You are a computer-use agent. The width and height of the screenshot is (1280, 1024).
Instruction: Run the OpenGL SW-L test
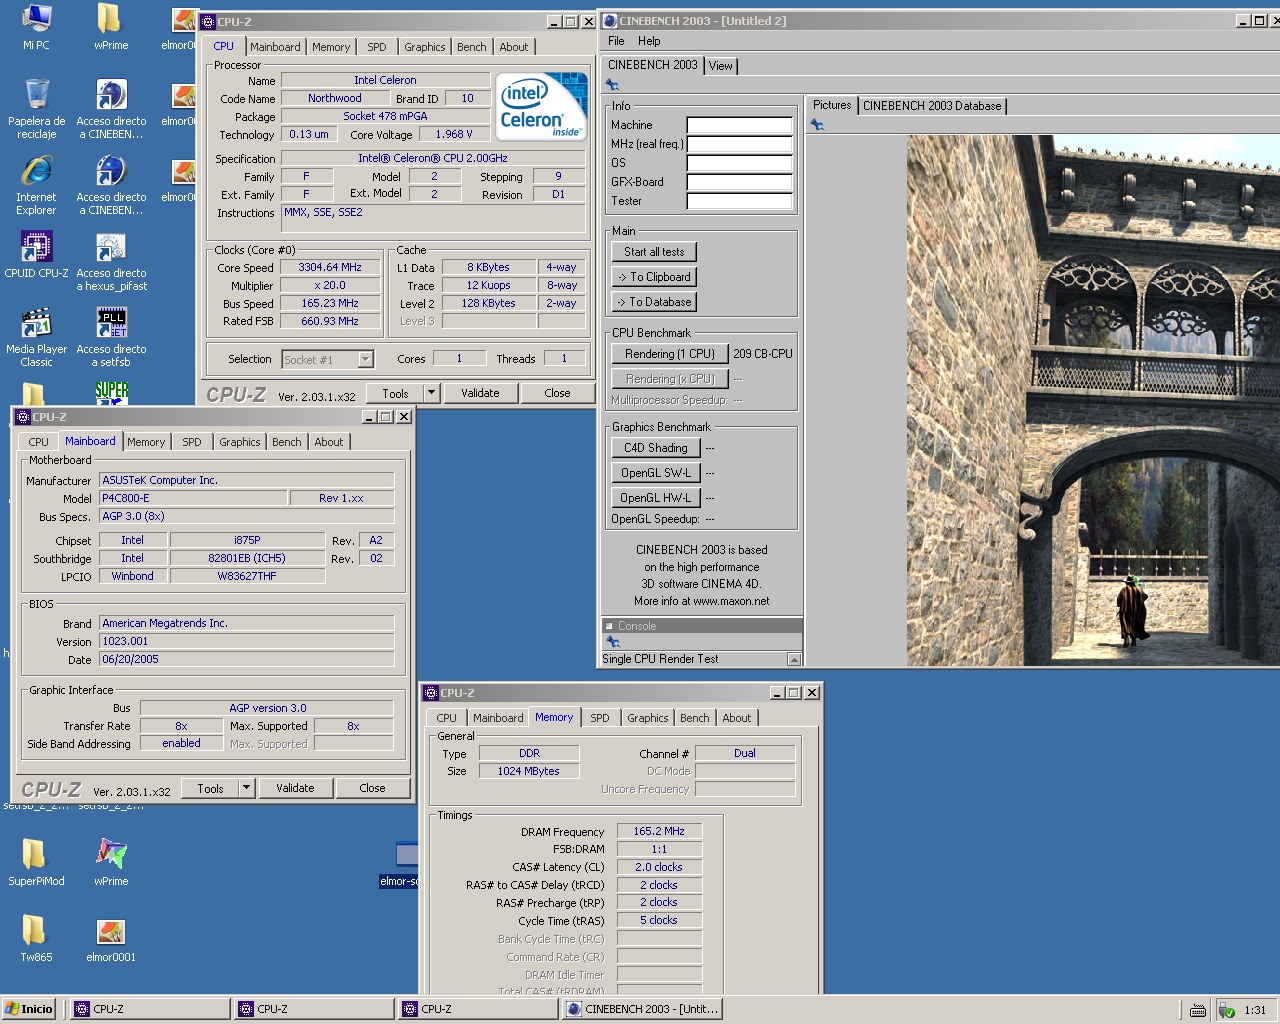(x=655, y=473)
